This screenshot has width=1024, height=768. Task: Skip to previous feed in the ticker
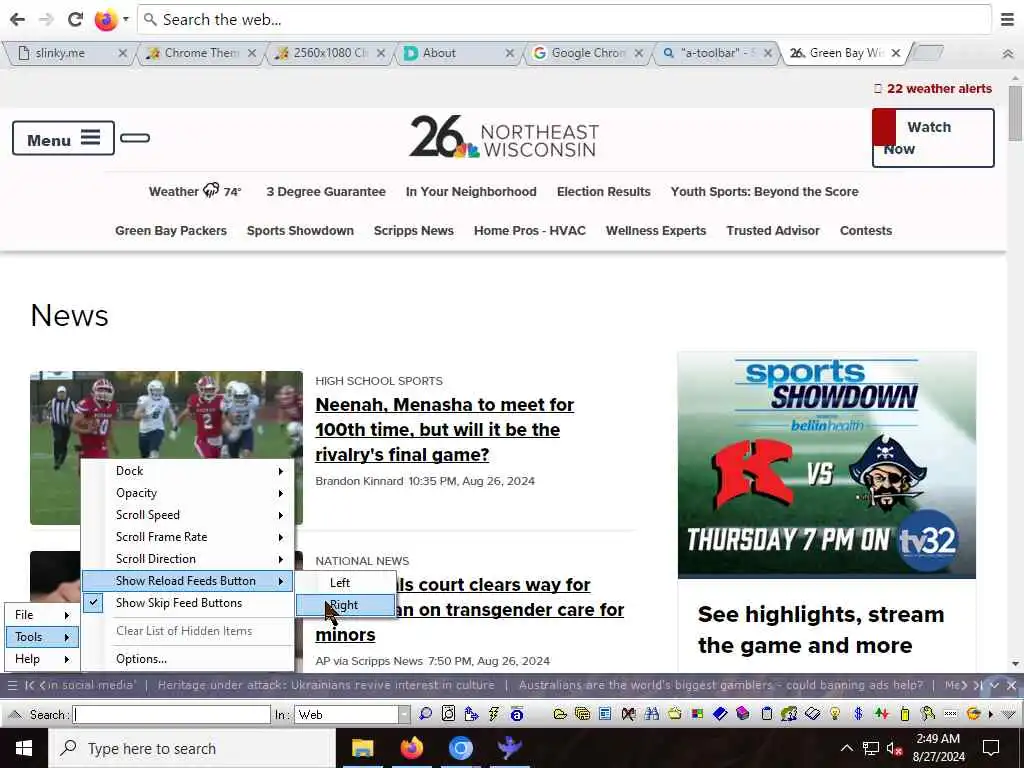click(29, 686)
